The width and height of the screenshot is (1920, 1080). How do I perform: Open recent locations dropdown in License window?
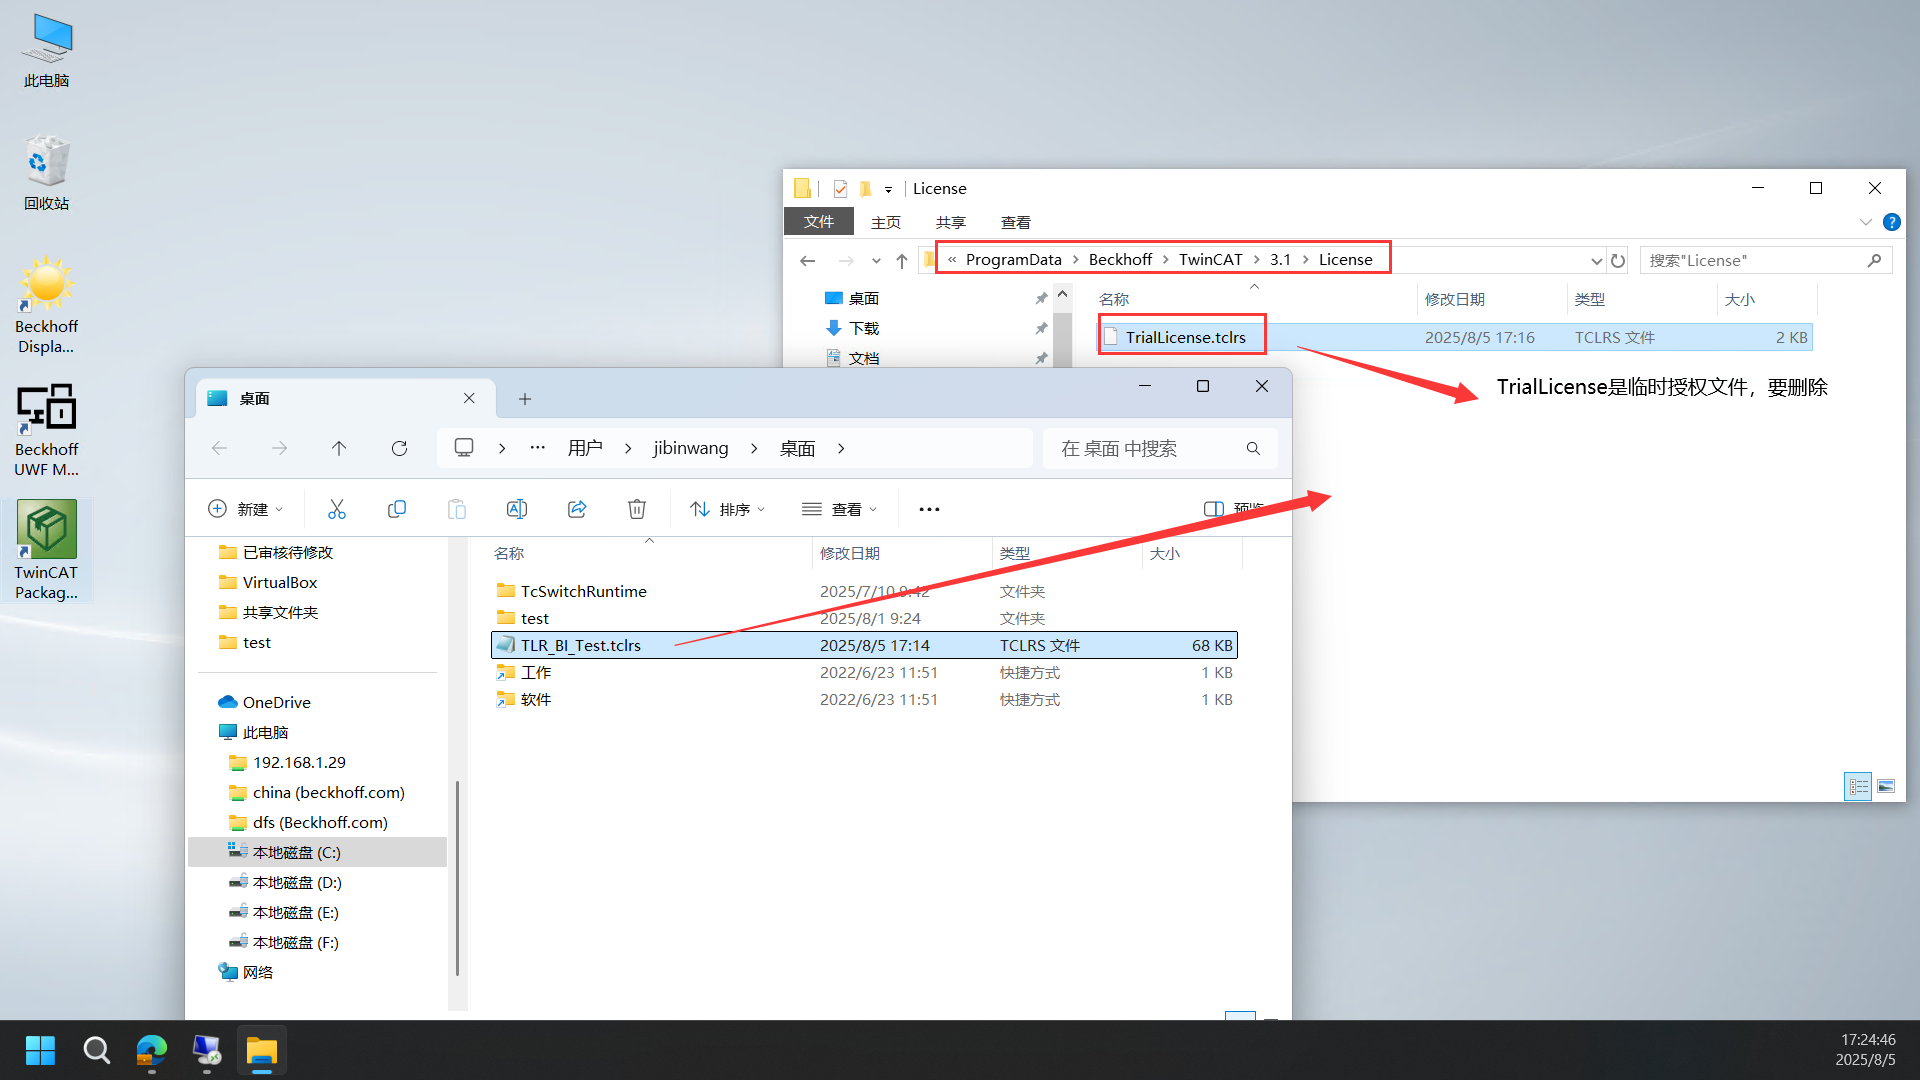[876, 260]
